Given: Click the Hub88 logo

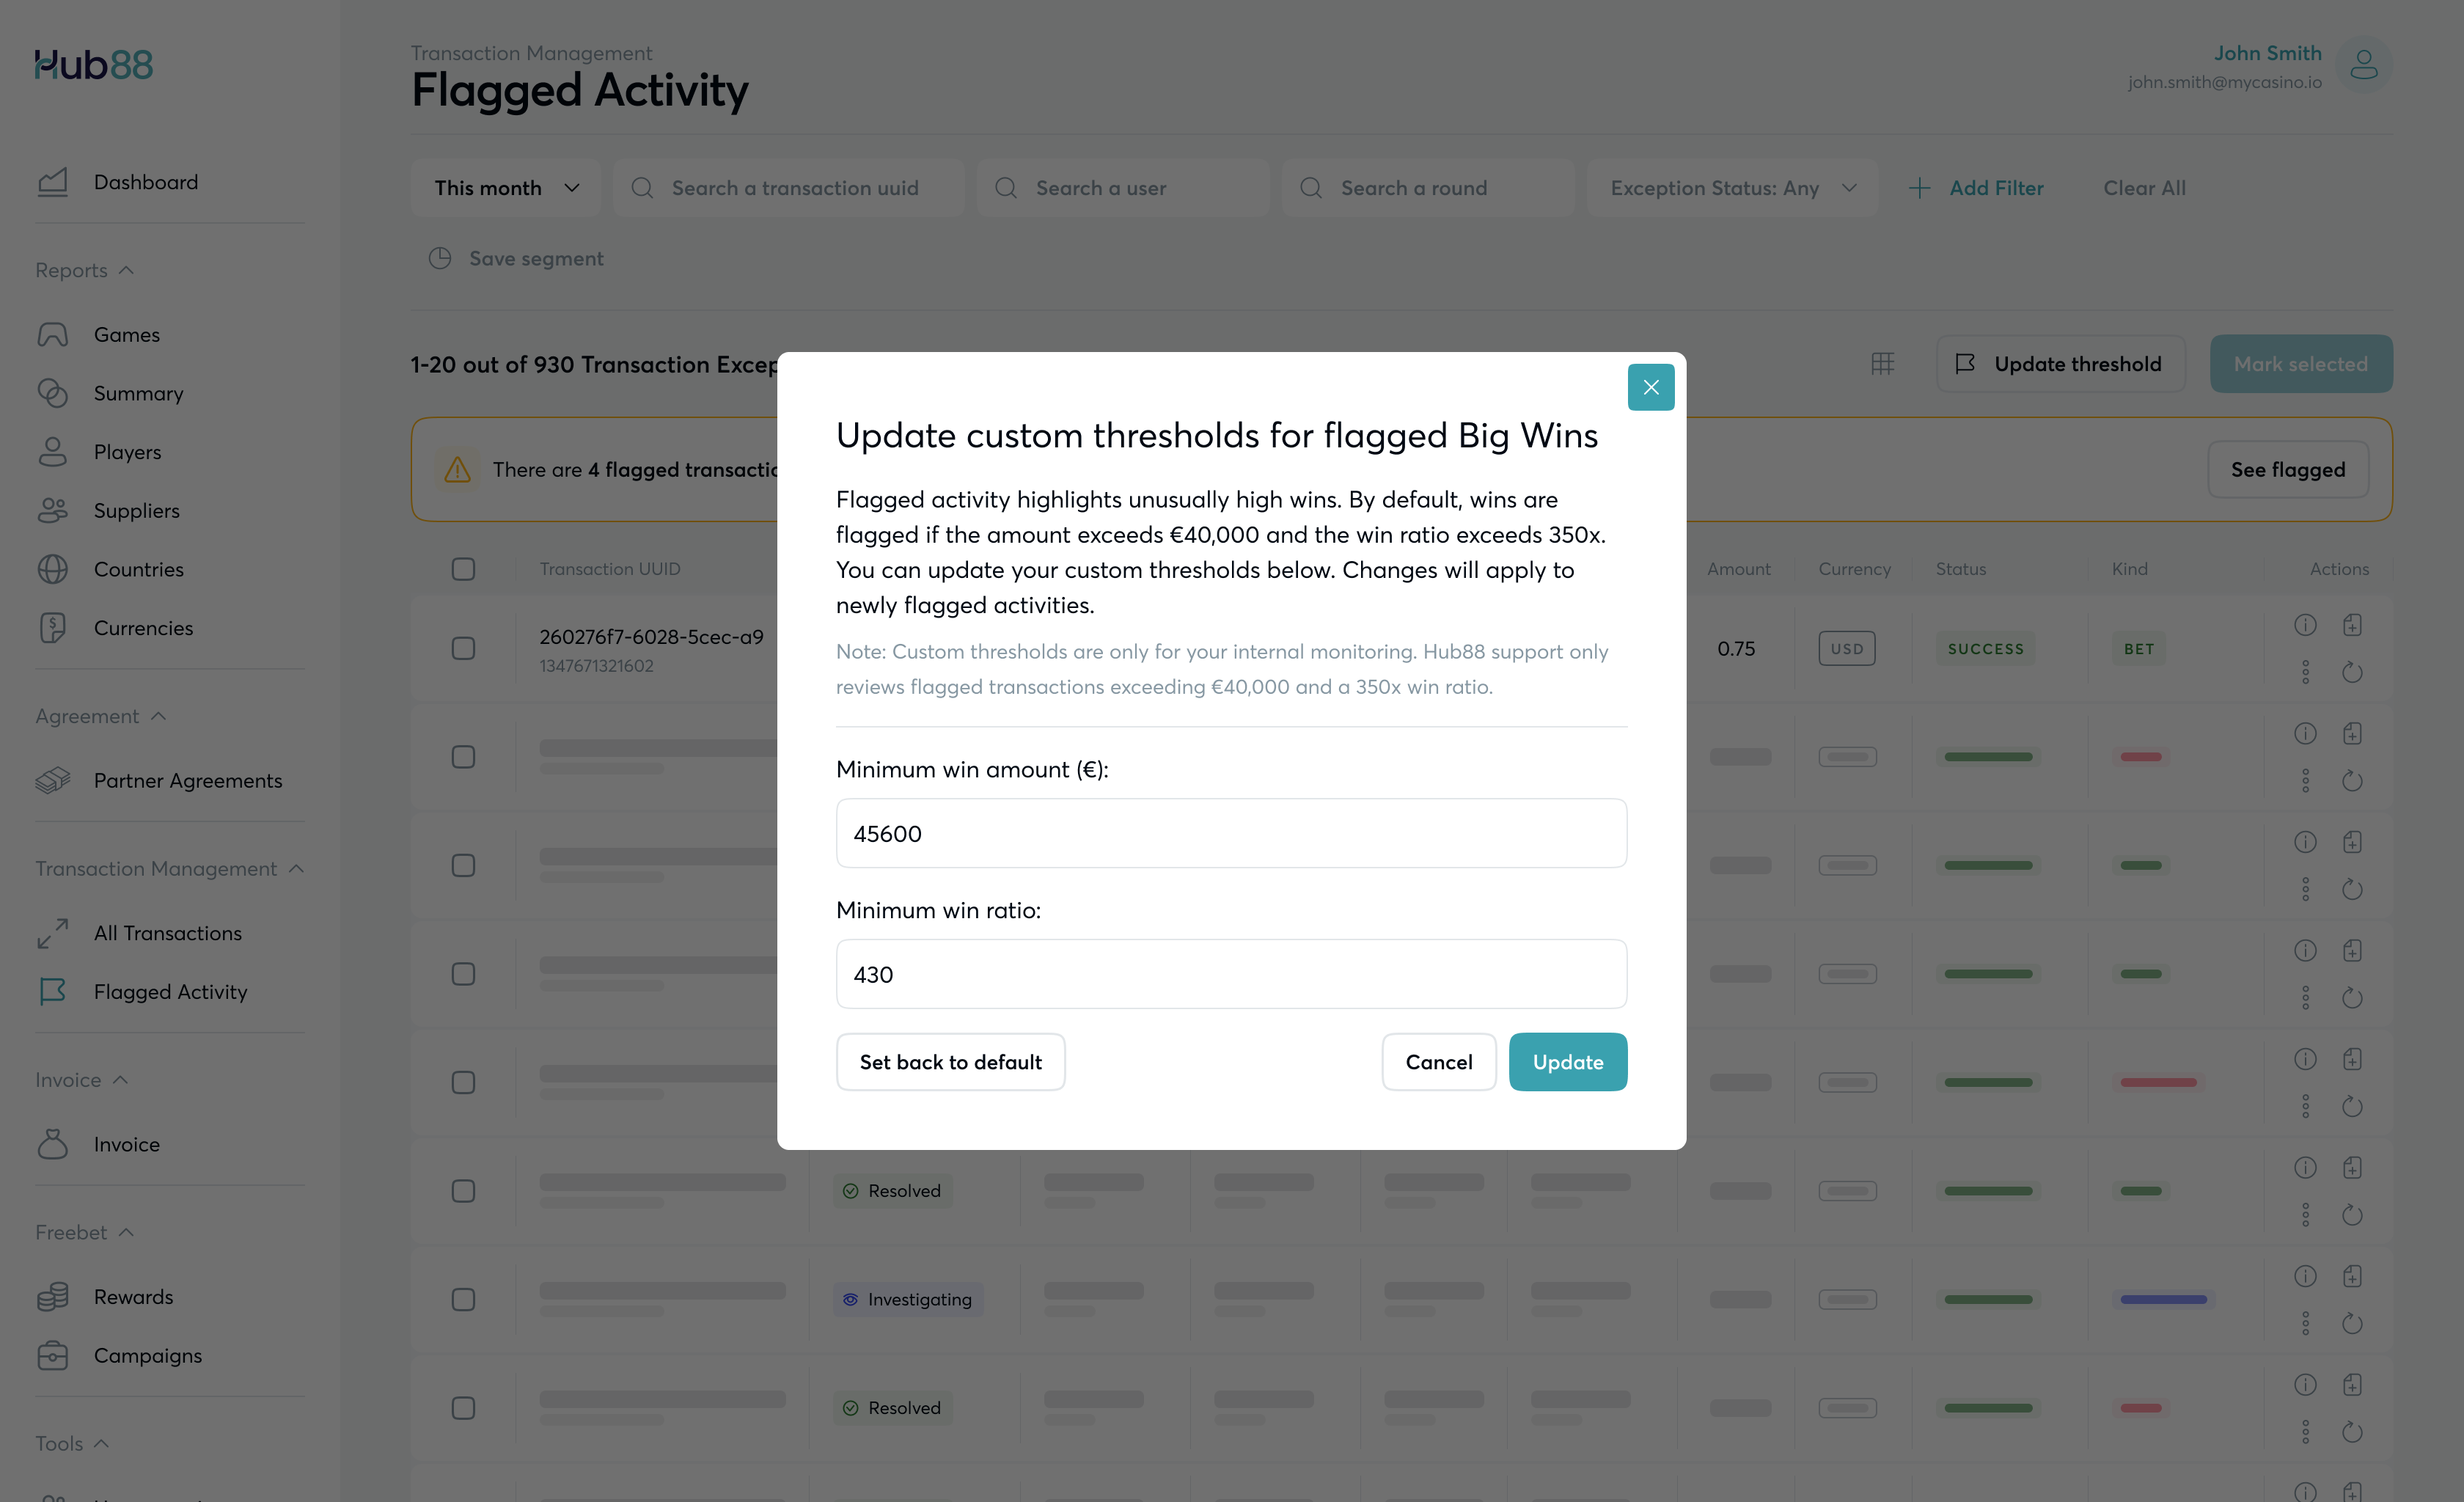Looking at the screenshot, I should [94, 65].
